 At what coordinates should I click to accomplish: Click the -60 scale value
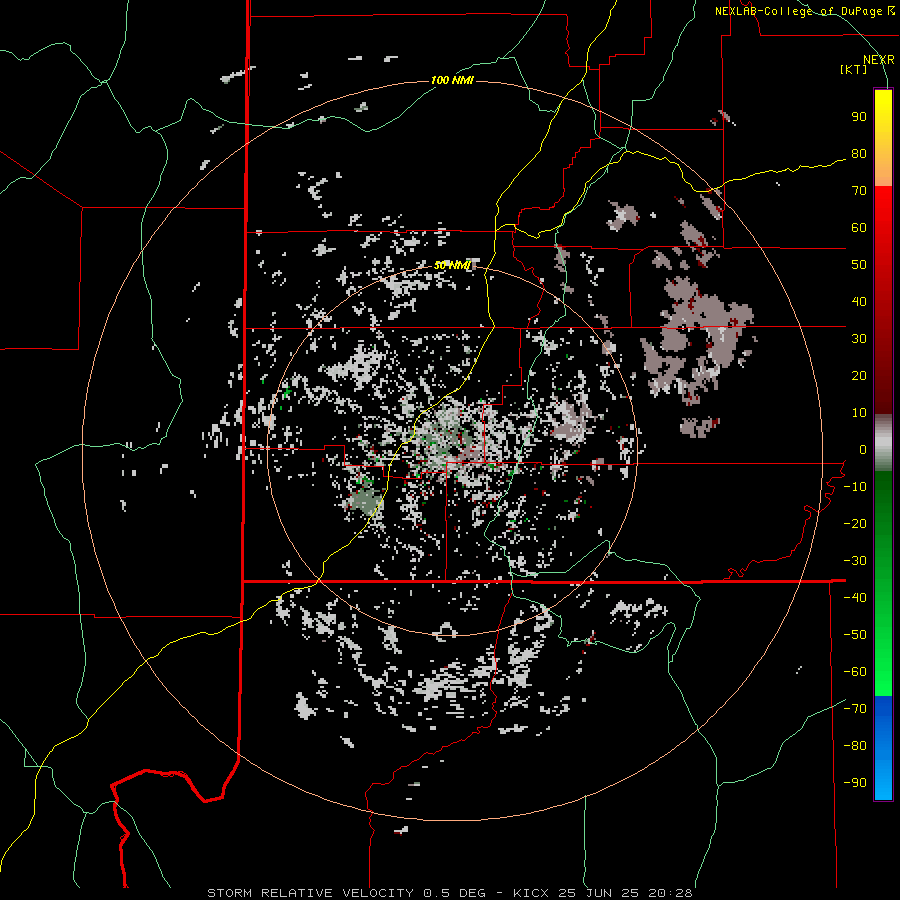tap(855, 672)
